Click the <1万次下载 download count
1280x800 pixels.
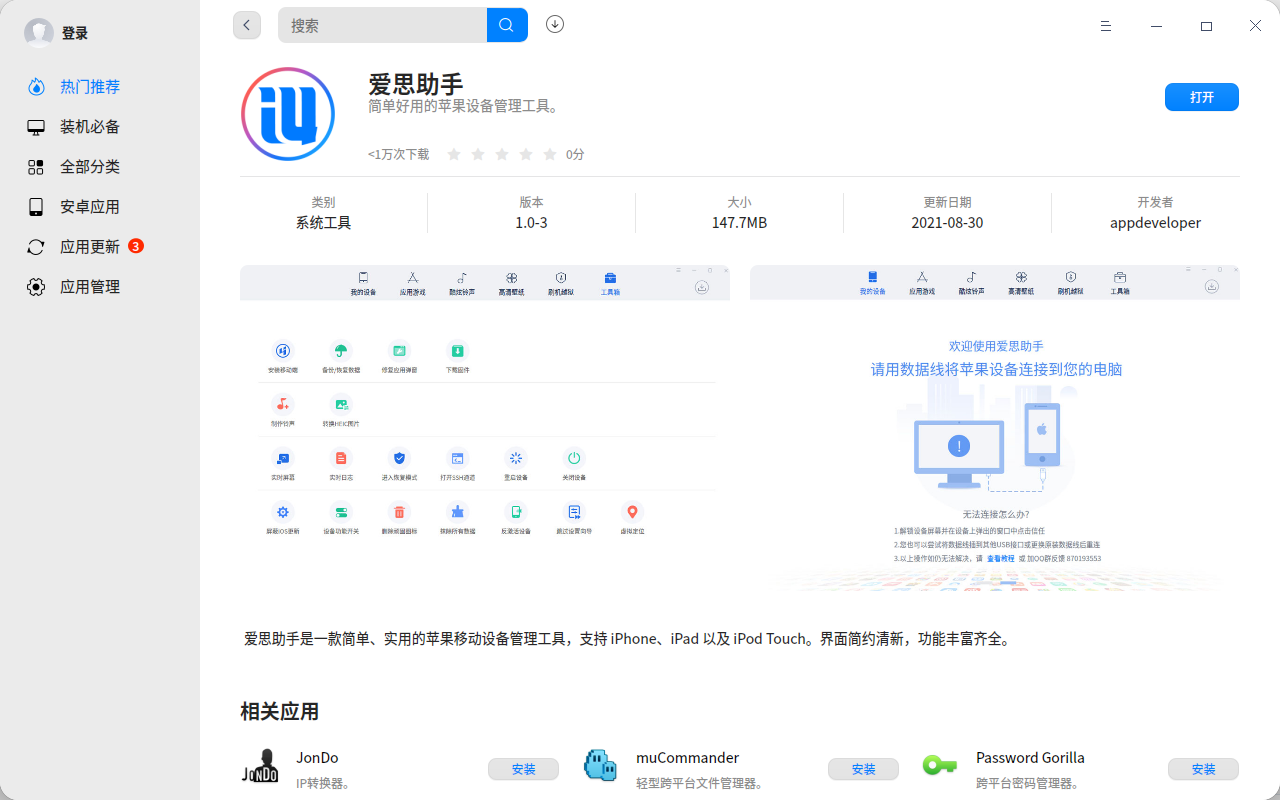coord(398,155)
